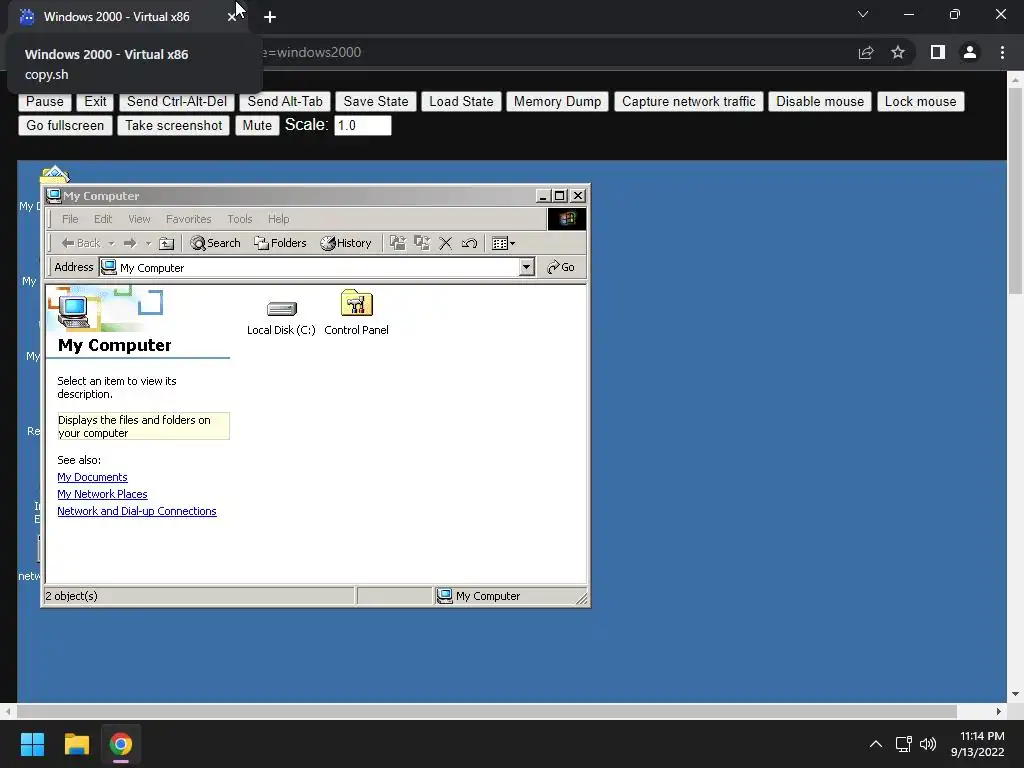Viewport: 1024px width, 768px height.
Task: Click the Chrome taskbar icon
Action: click(121, 744)
